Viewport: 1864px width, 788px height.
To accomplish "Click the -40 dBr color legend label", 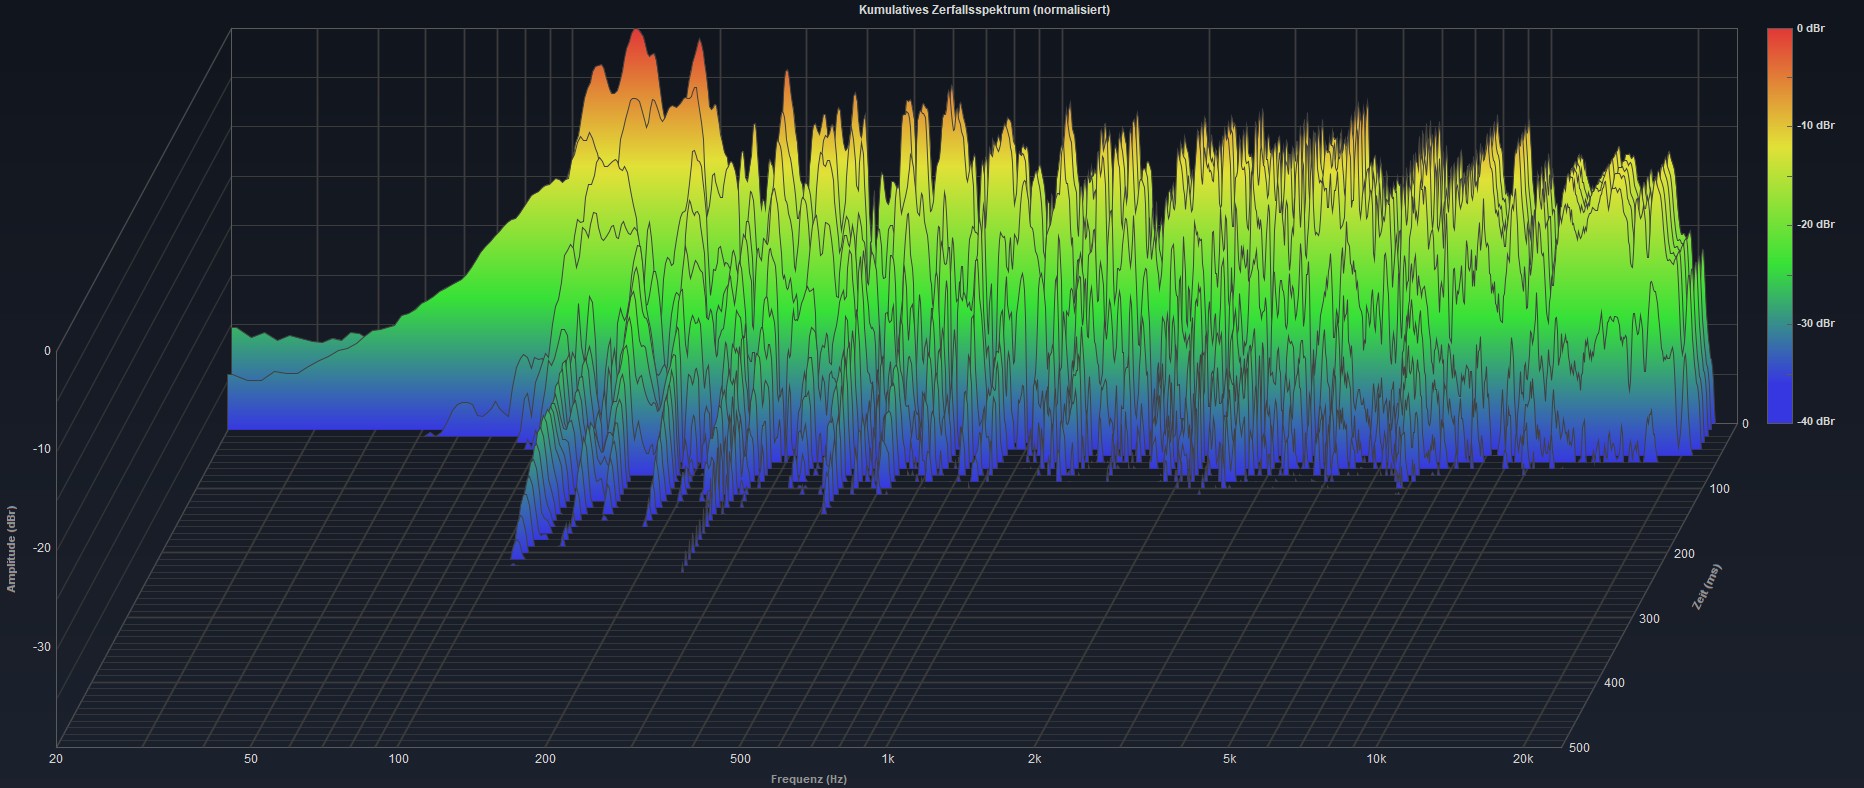I will [x=1815, y=421].
